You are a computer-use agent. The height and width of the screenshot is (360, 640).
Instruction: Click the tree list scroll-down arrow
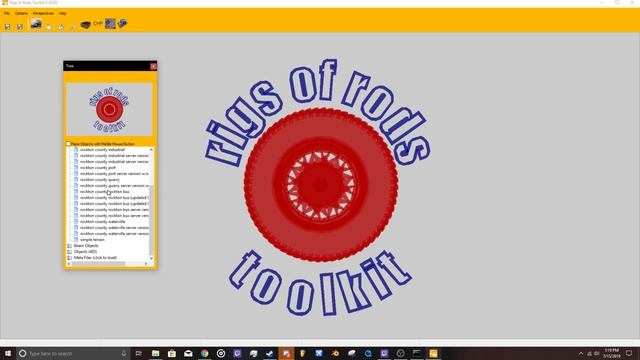click(151, 258)
